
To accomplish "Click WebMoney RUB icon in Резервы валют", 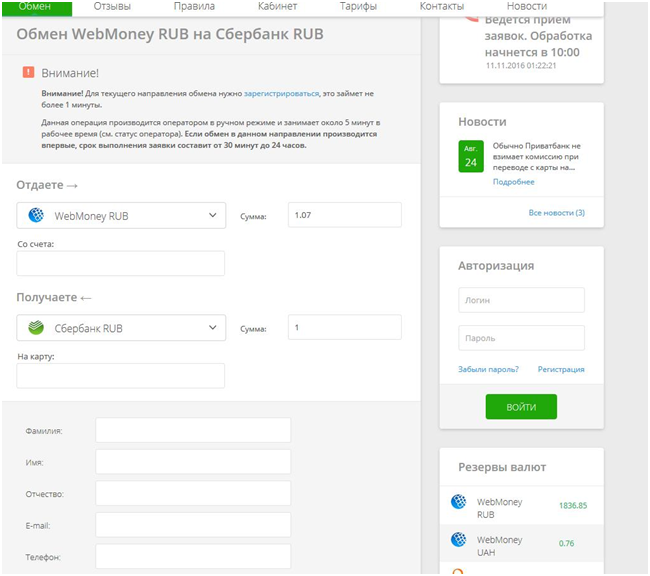I will click(x=458, y=501).
